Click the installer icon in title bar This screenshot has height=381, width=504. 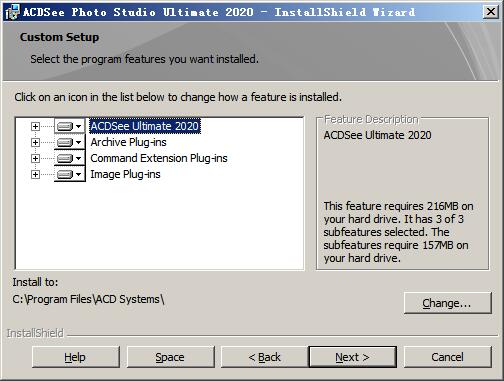12,12
